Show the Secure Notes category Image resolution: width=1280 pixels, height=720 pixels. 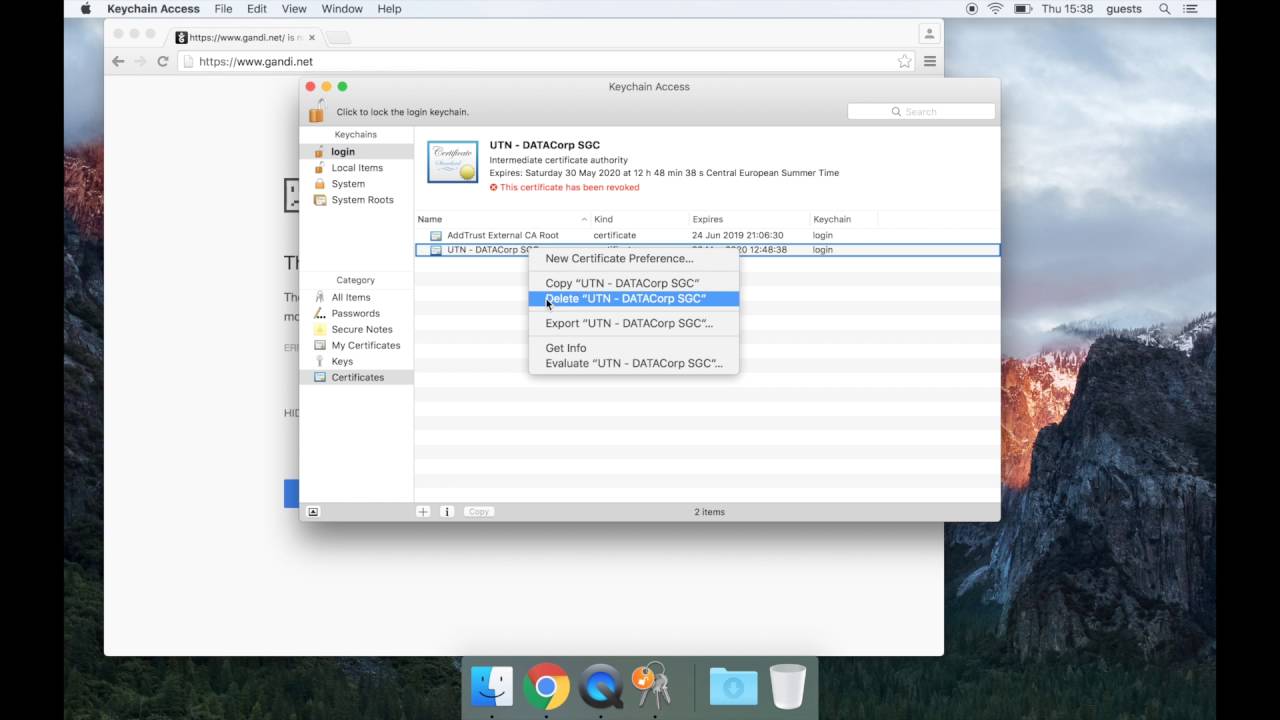click(356, 329)
